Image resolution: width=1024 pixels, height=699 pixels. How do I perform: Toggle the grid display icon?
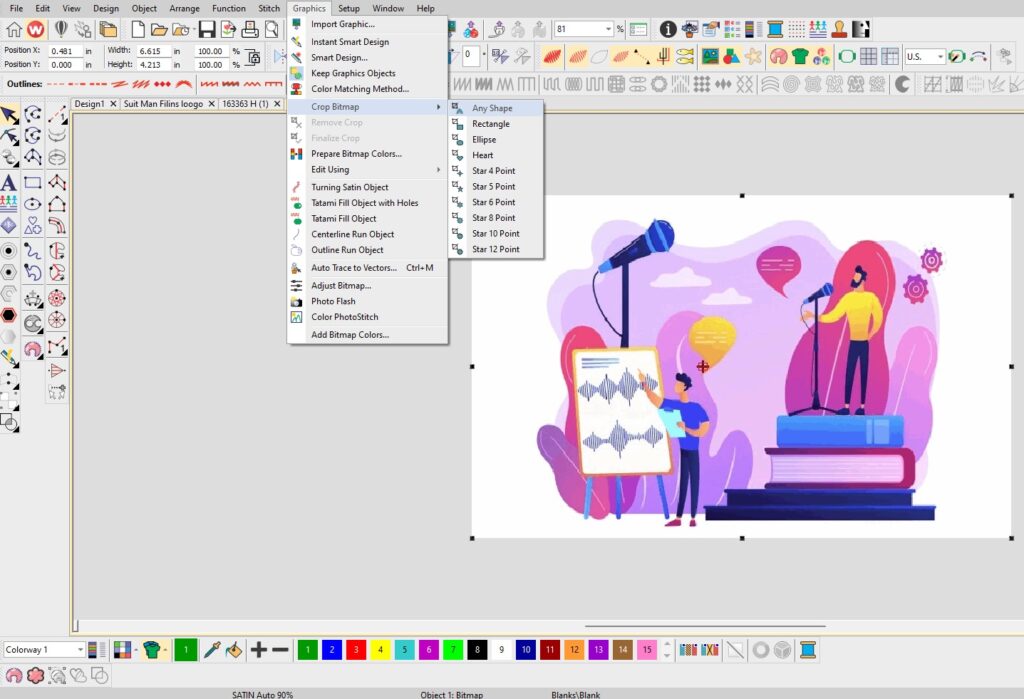click(868, 57)
